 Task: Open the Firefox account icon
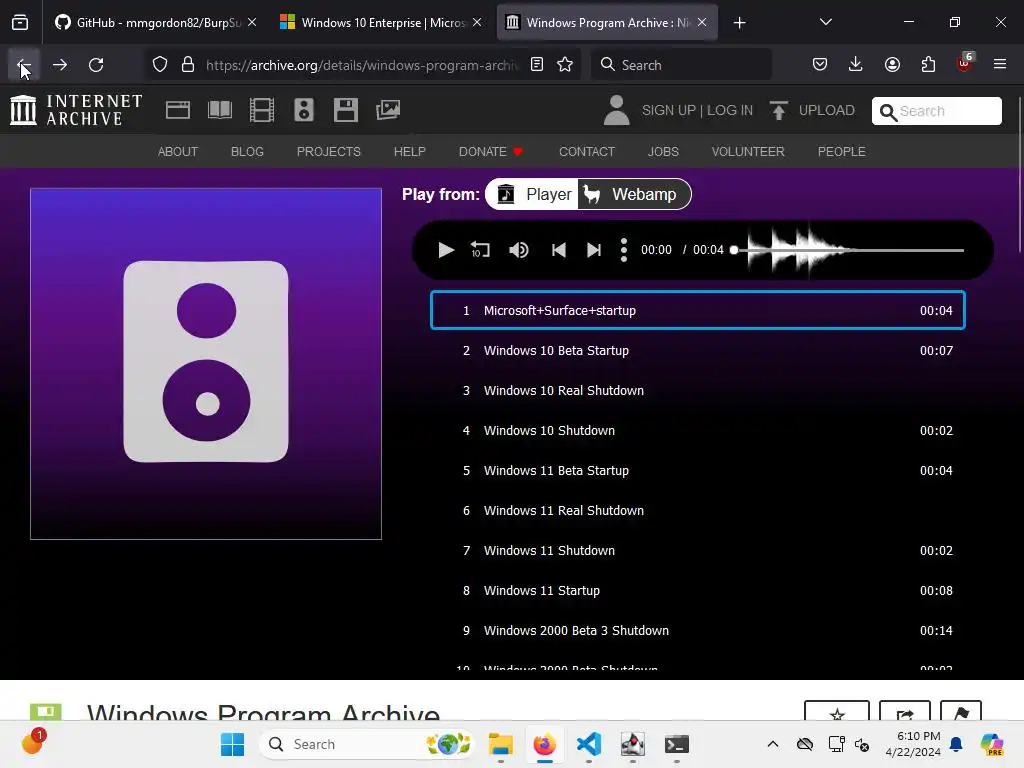tap(892, 65)
